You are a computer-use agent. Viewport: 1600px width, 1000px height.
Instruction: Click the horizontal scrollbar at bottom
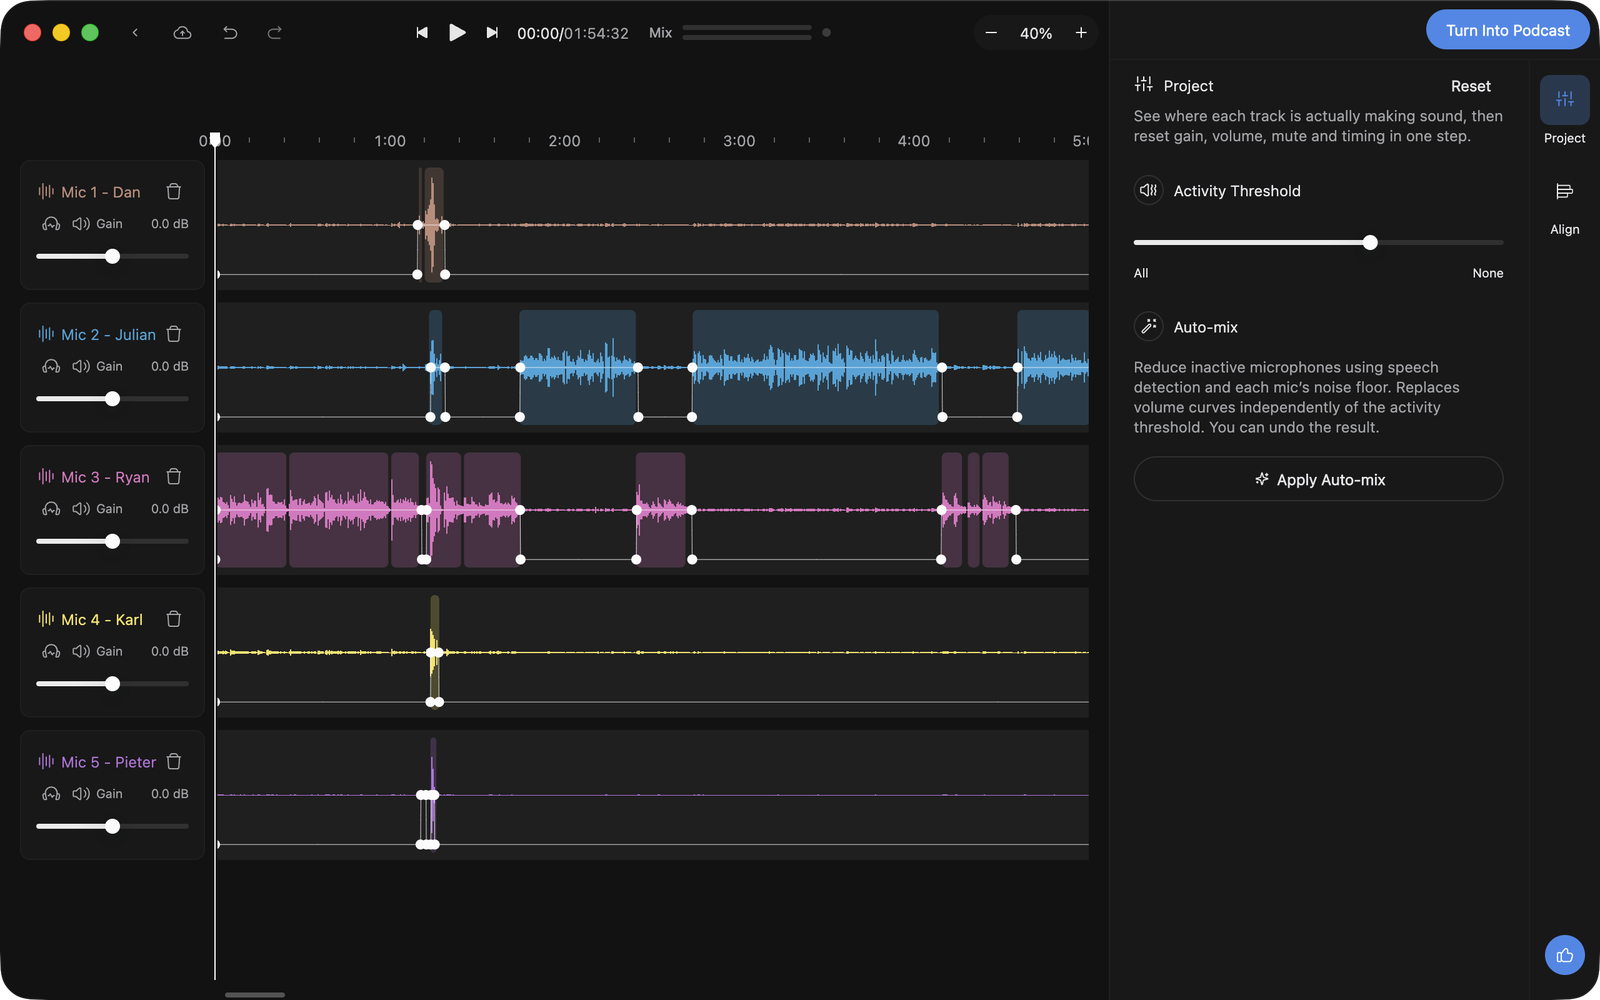pos(255,995)
